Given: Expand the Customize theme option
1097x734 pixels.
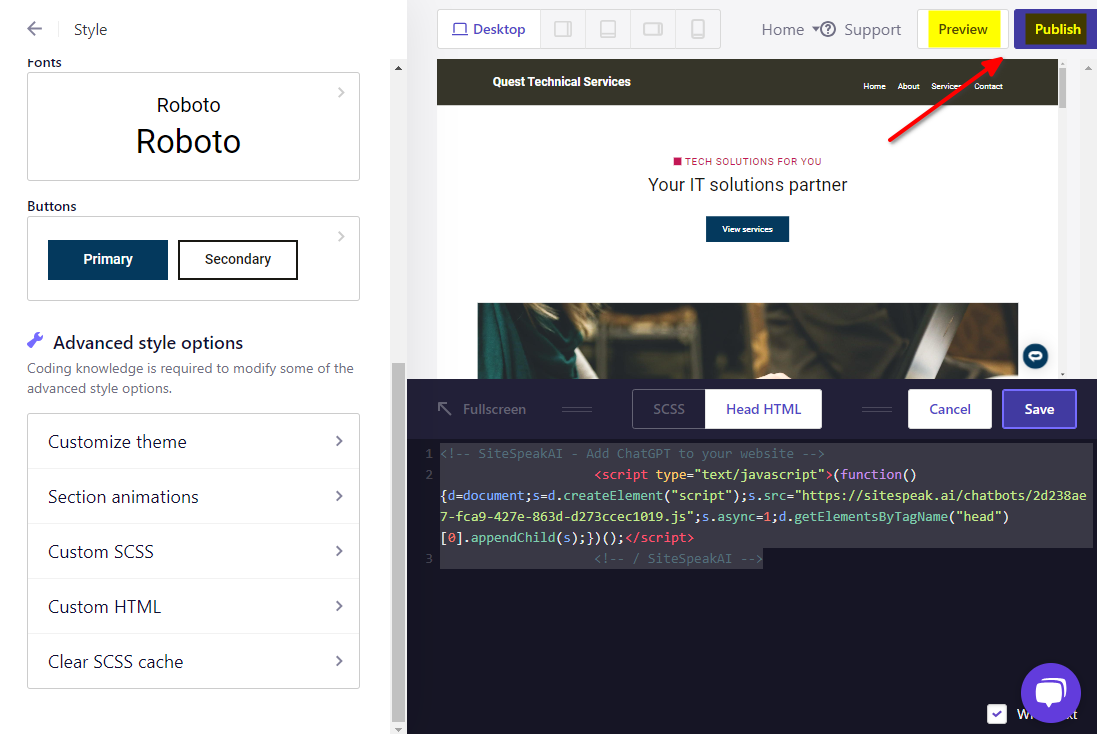Looking at the screenshot, I should point(193,441).
